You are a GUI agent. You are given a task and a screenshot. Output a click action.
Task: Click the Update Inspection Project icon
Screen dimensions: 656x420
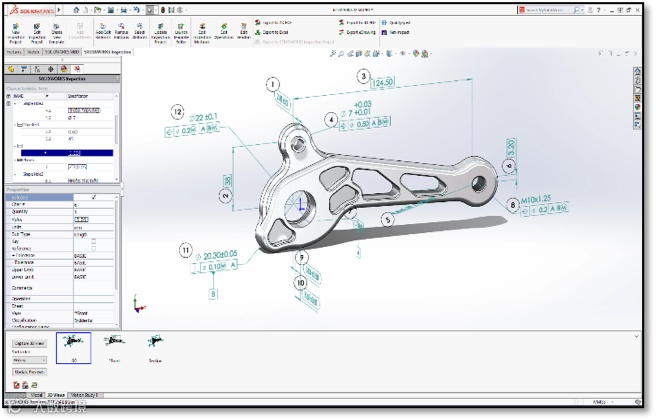[160, 27]
